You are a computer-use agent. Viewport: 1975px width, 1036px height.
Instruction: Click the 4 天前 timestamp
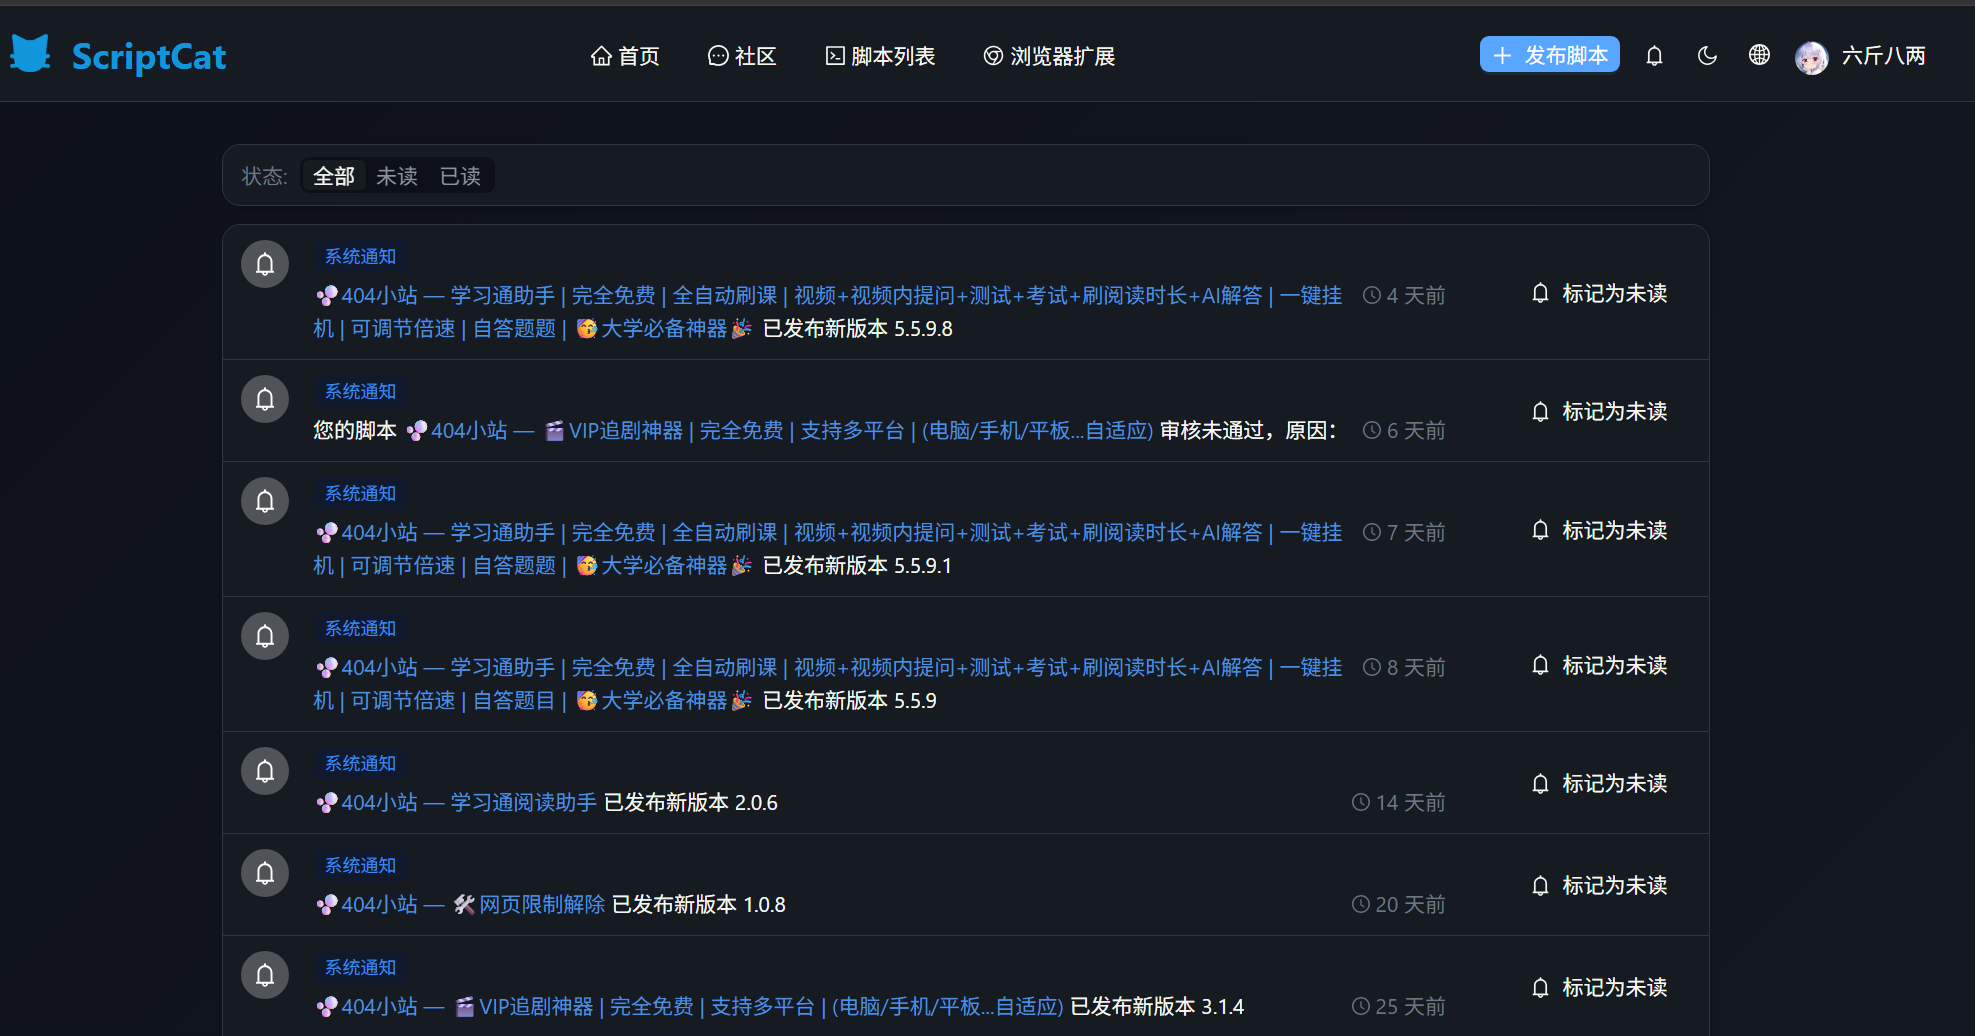pyautogui.click(x=1404, y=295)
